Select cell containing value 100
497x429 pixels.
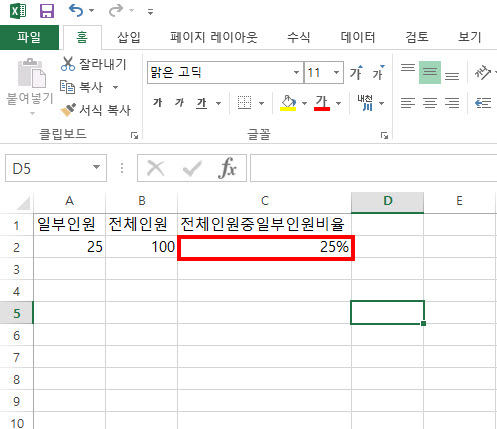[x=142, y=247]
